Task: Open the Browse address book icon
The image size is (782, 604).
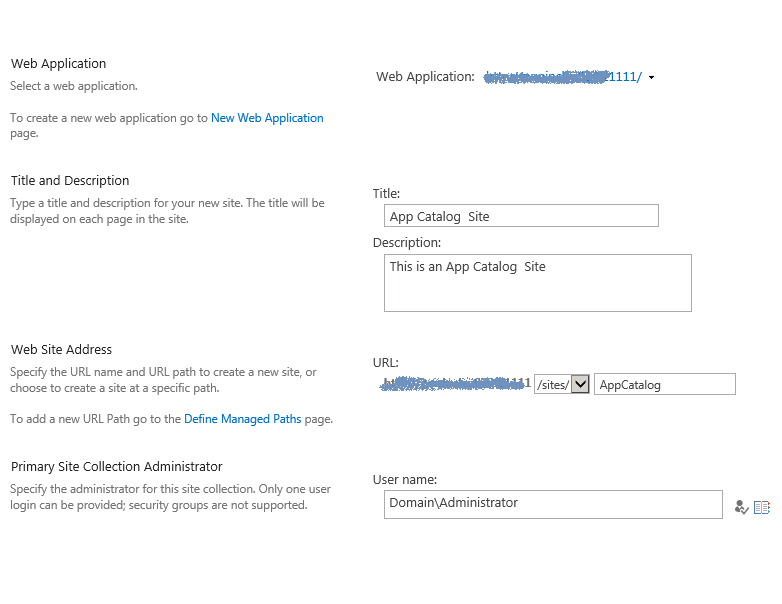Action: pyautogui.click(x=762, y=507)
